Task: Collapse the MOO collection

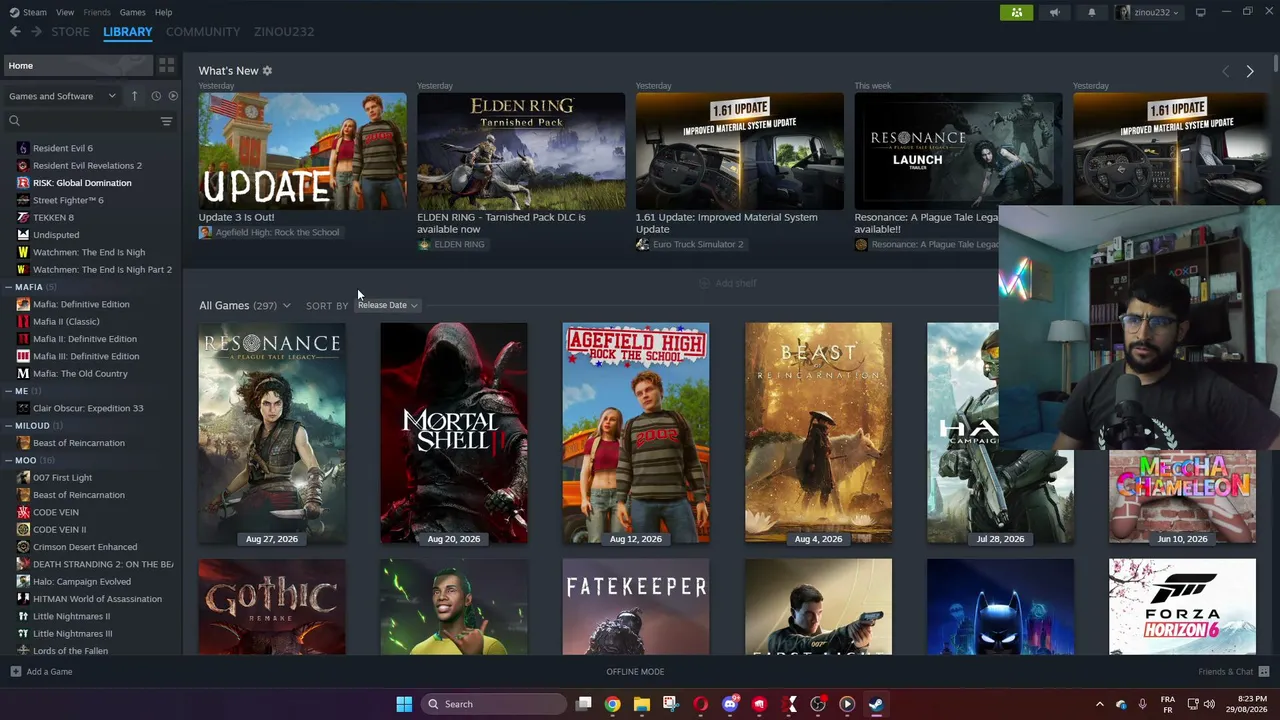Action: (x=8, y=460)
